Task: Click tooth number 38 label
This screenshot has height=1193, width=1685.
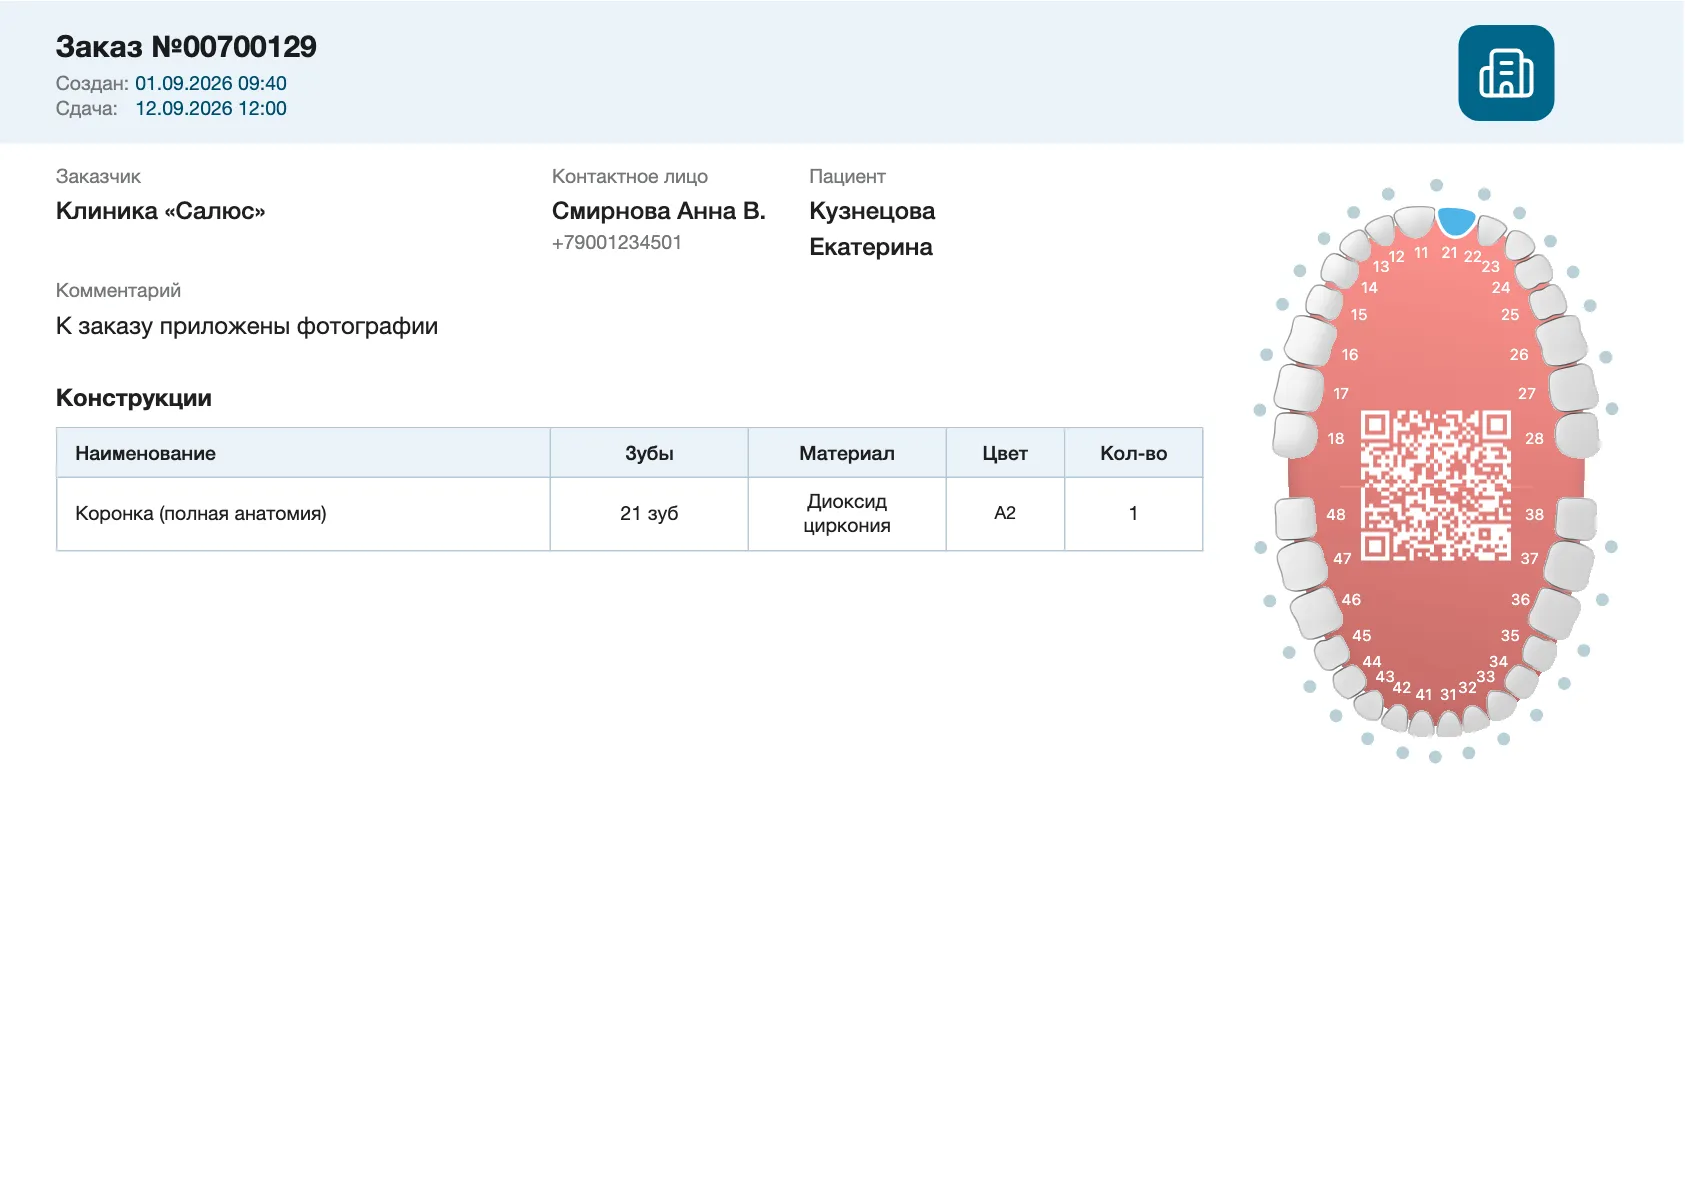Action: pyautogui.click(x=1534, y=515)
